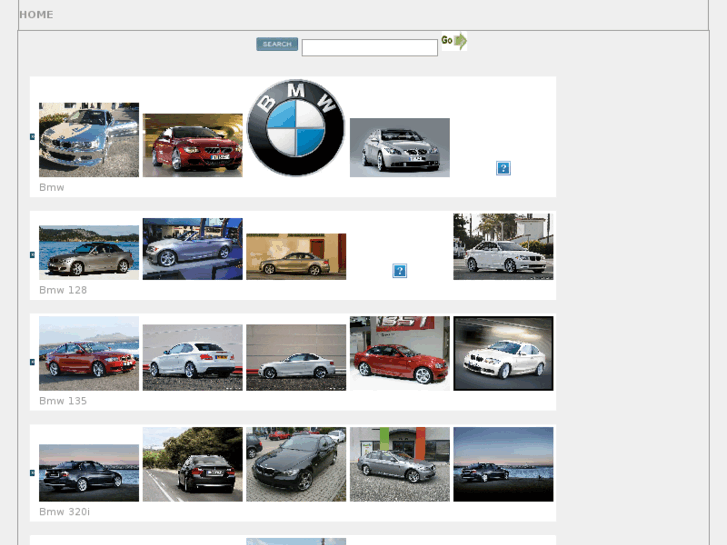Open the tan coupe side-view thumbnail in Bmw 128
Viewport: 727px width, 545px height.
(296, 256)
